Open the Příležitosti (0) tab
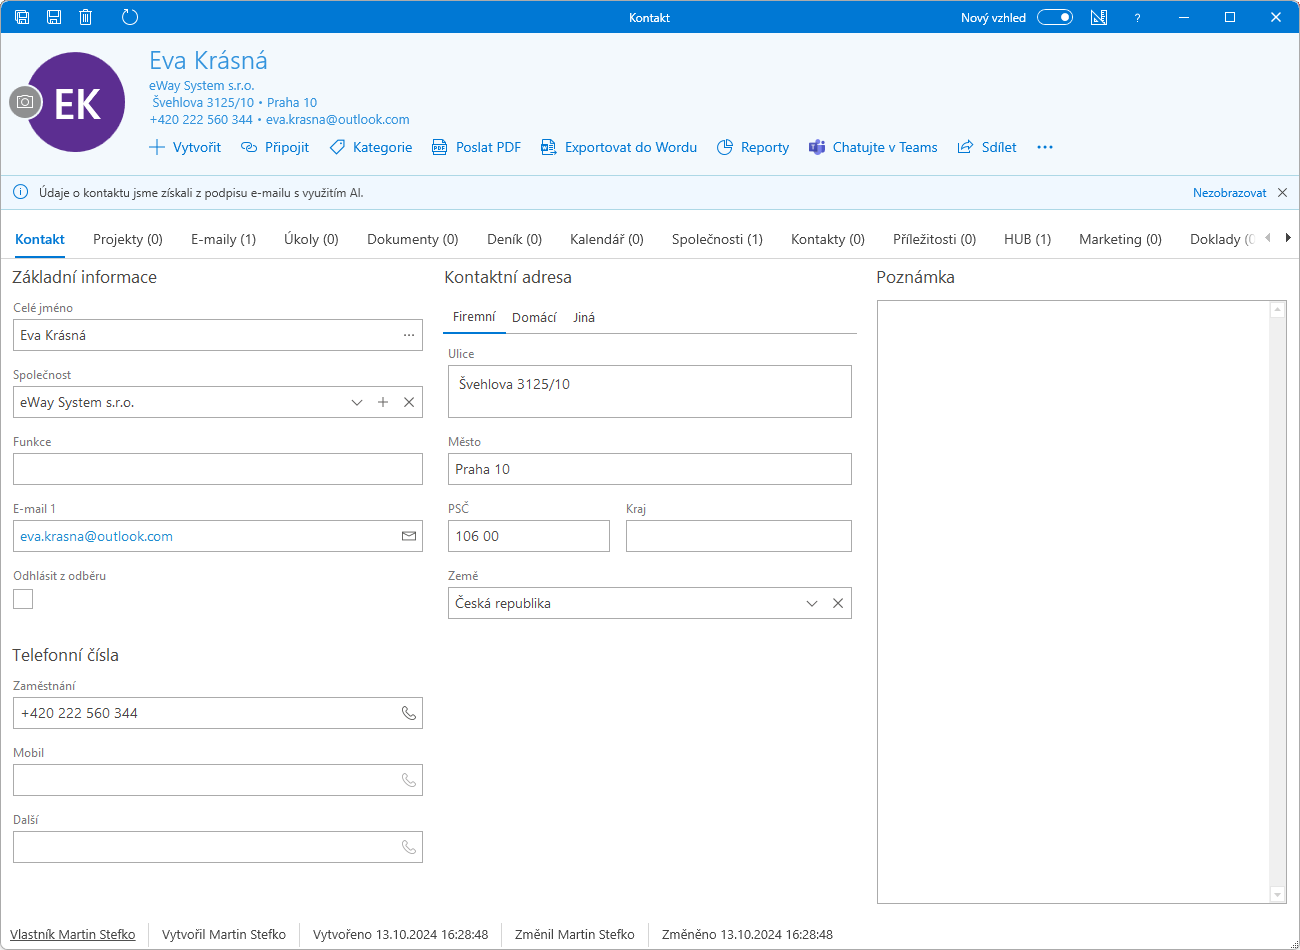The width and height of the screenshot is (1300, 950). tap(934, 239)
